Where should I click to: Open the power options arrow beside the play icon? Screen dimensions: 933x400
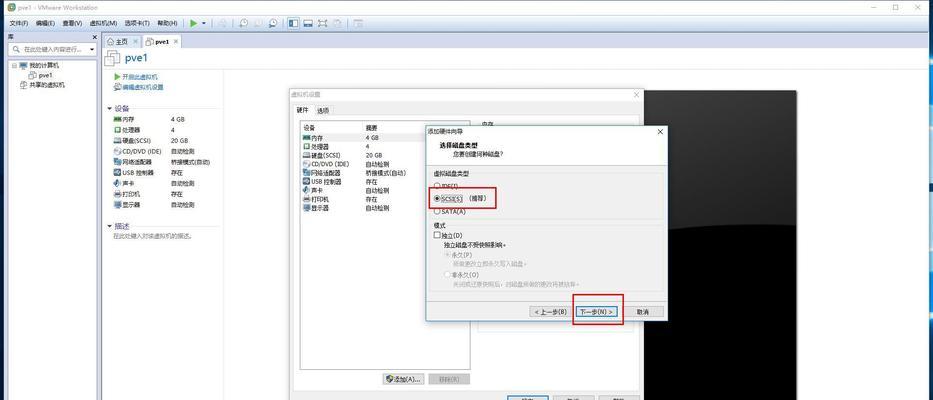click(x=204, y=23)
